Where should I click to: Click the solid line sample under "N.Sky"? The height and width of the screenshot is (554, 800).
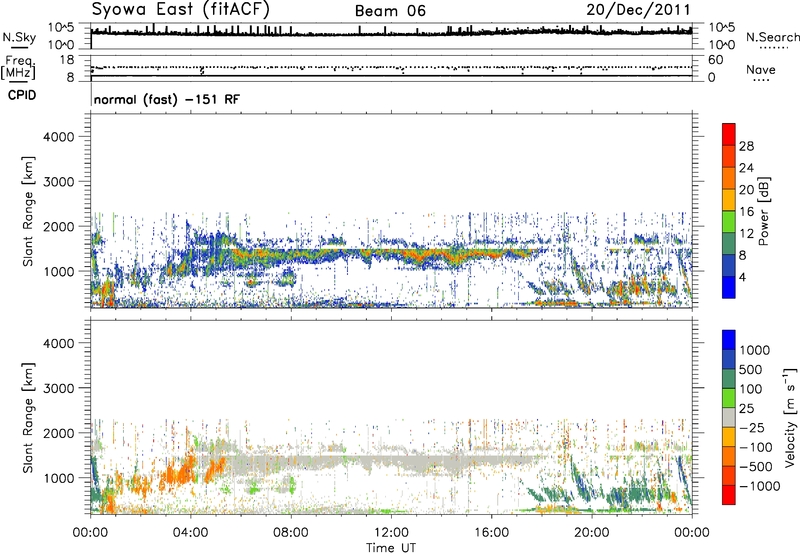[19, 48]
